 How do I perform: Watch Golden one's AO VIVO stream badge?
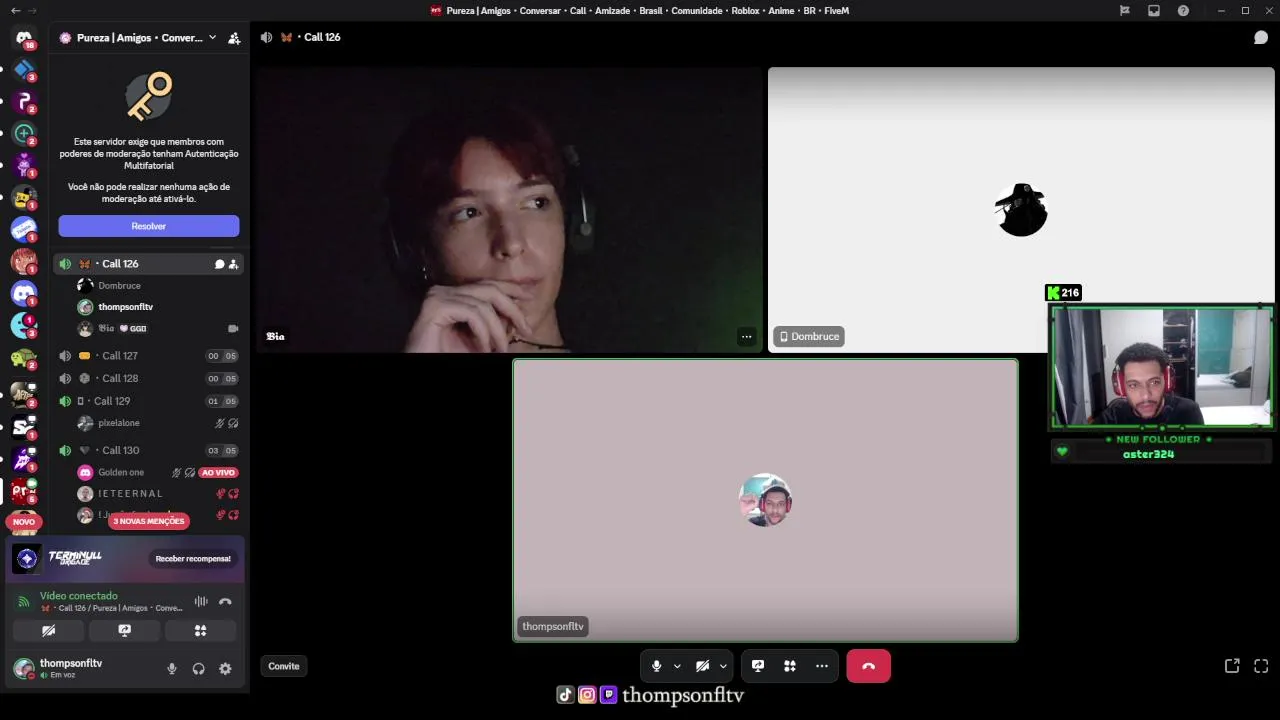218,472
